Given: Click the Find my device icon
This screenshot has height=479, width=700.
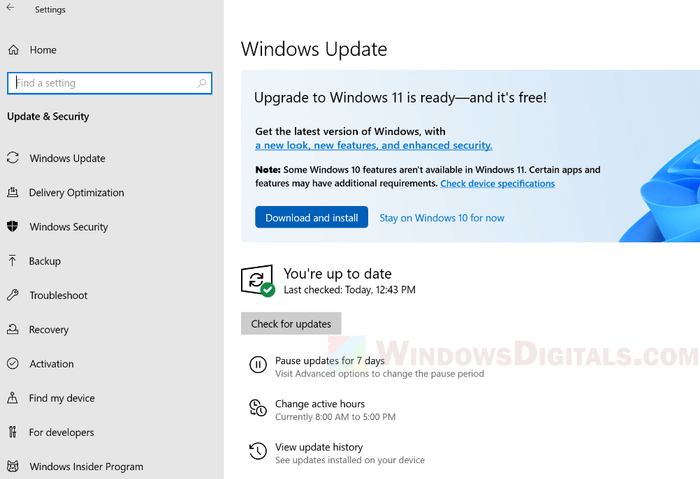Looking at the screenshot, I should point(12,397).
